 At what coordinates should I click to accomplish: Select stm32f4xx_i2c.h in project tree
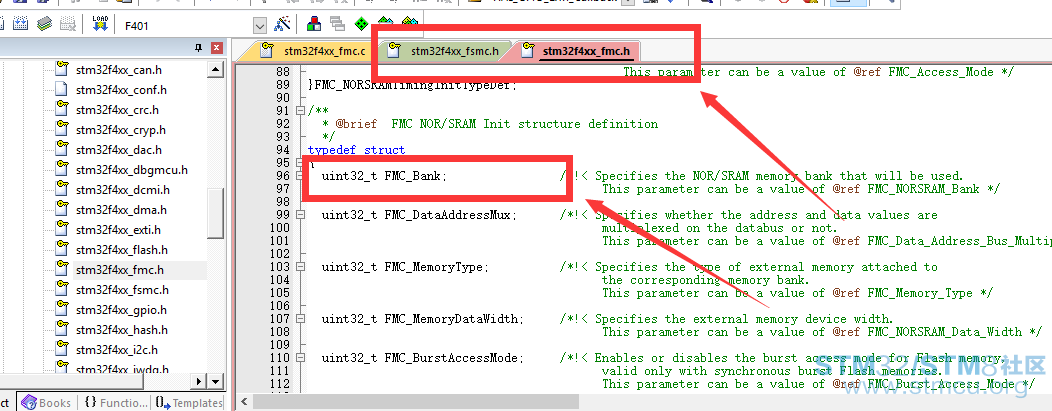pyautogui.click(x=117, y=350)
